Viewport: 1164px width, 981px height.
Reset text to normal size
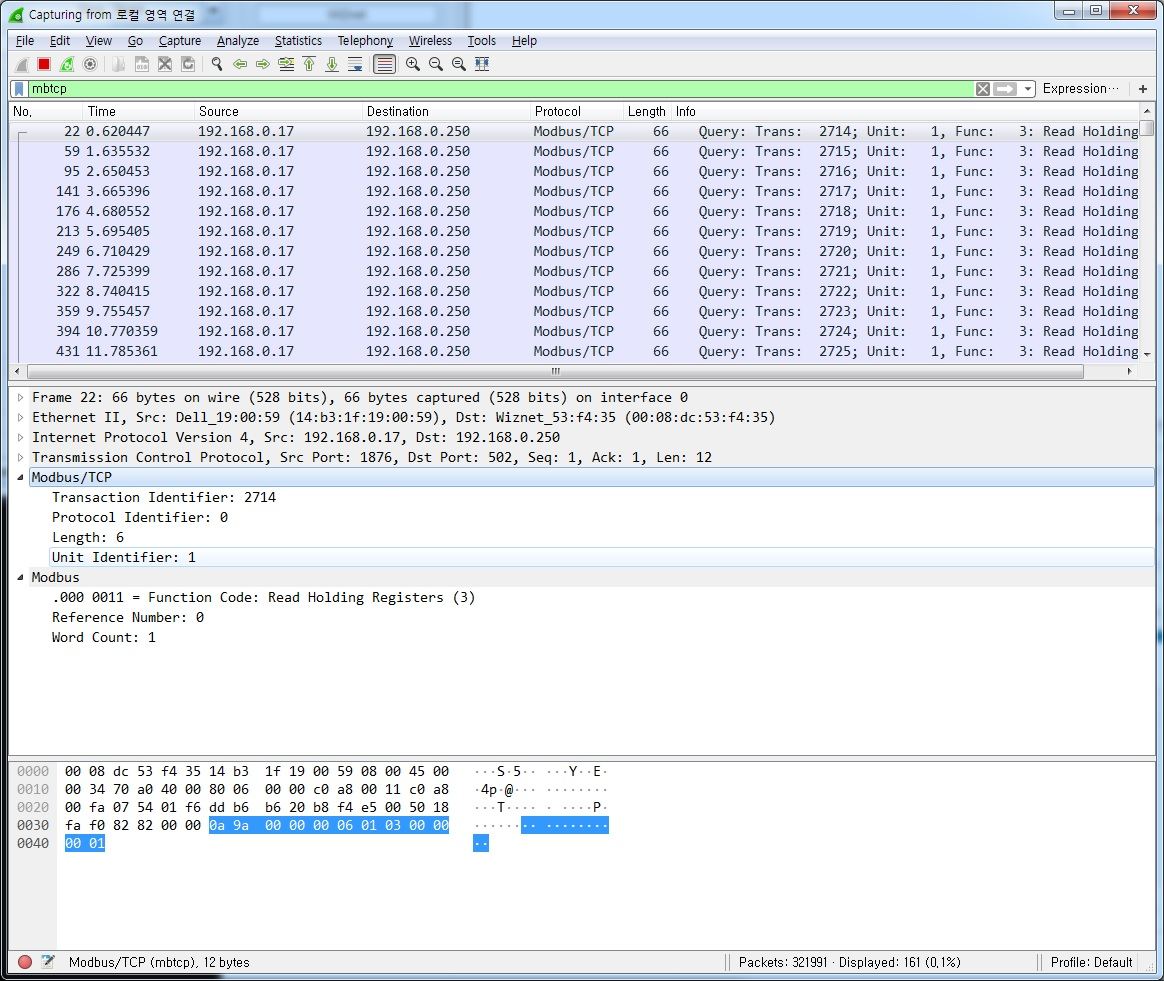(459, 65)
